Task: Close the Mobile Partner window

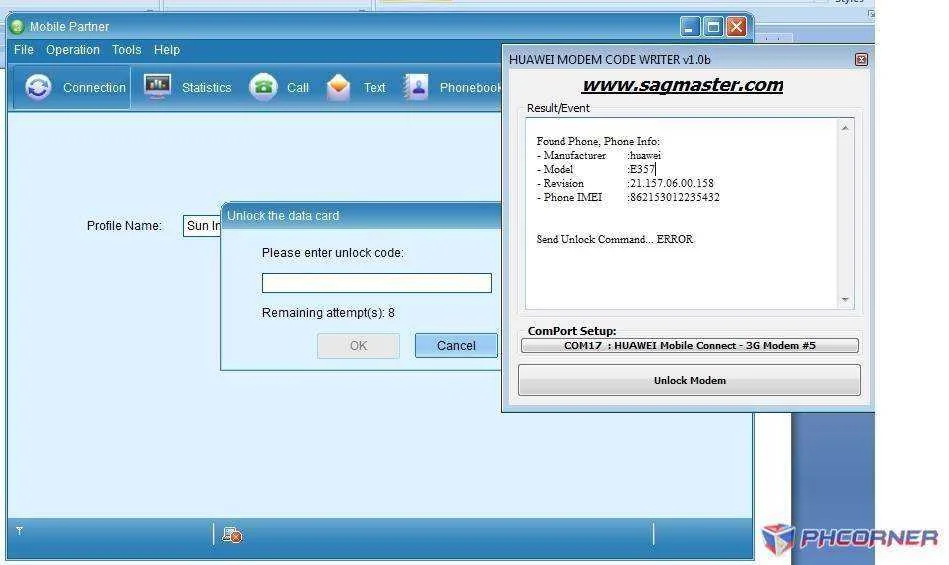Action: [x=736, y=27]
